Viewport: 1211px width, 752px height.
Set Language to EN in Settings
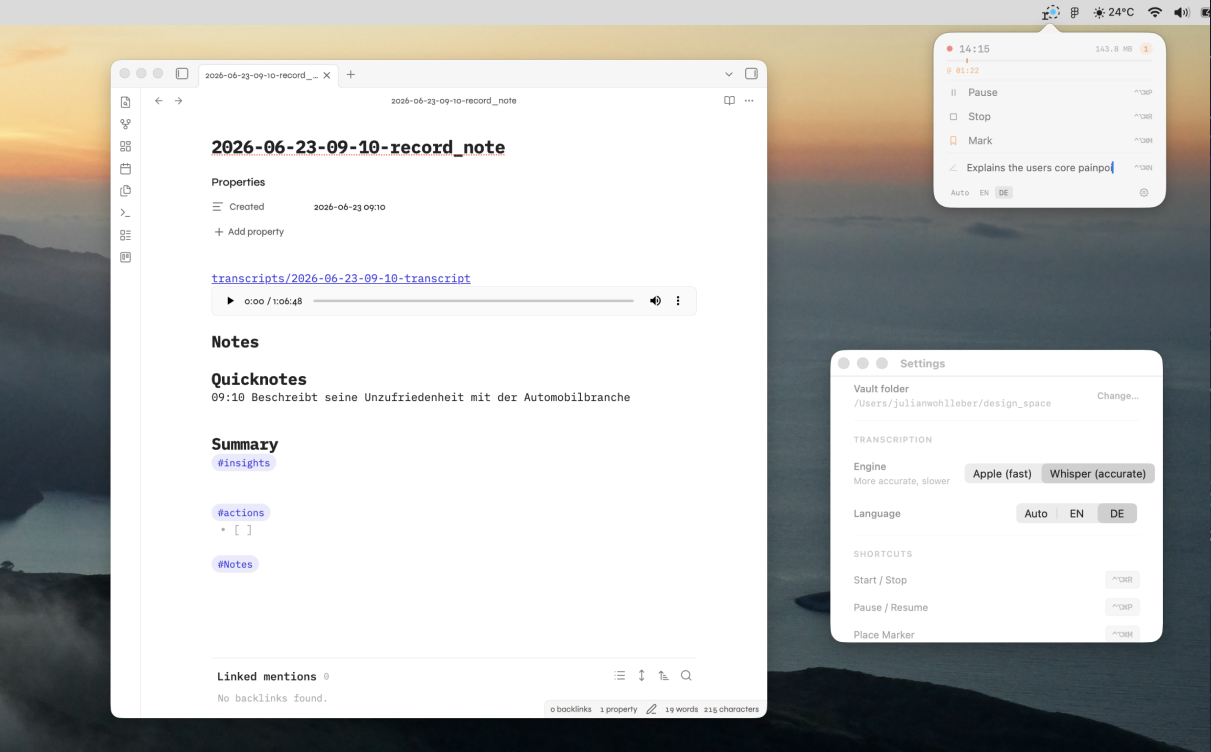click(1077, 514)
